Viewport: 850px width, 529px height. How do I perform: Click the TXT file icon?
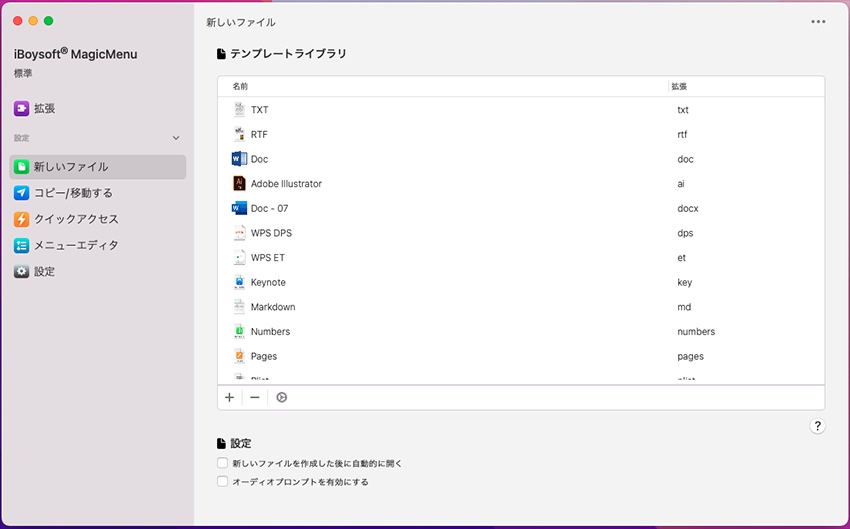click(239, 109)
